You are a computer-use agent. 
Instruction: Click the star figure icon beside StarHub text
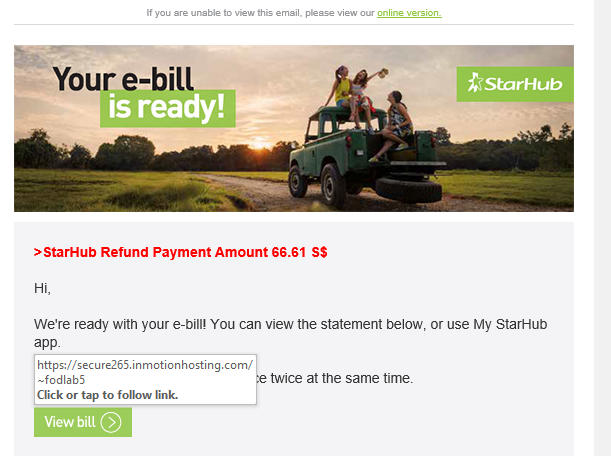click(x=475, y=83)
